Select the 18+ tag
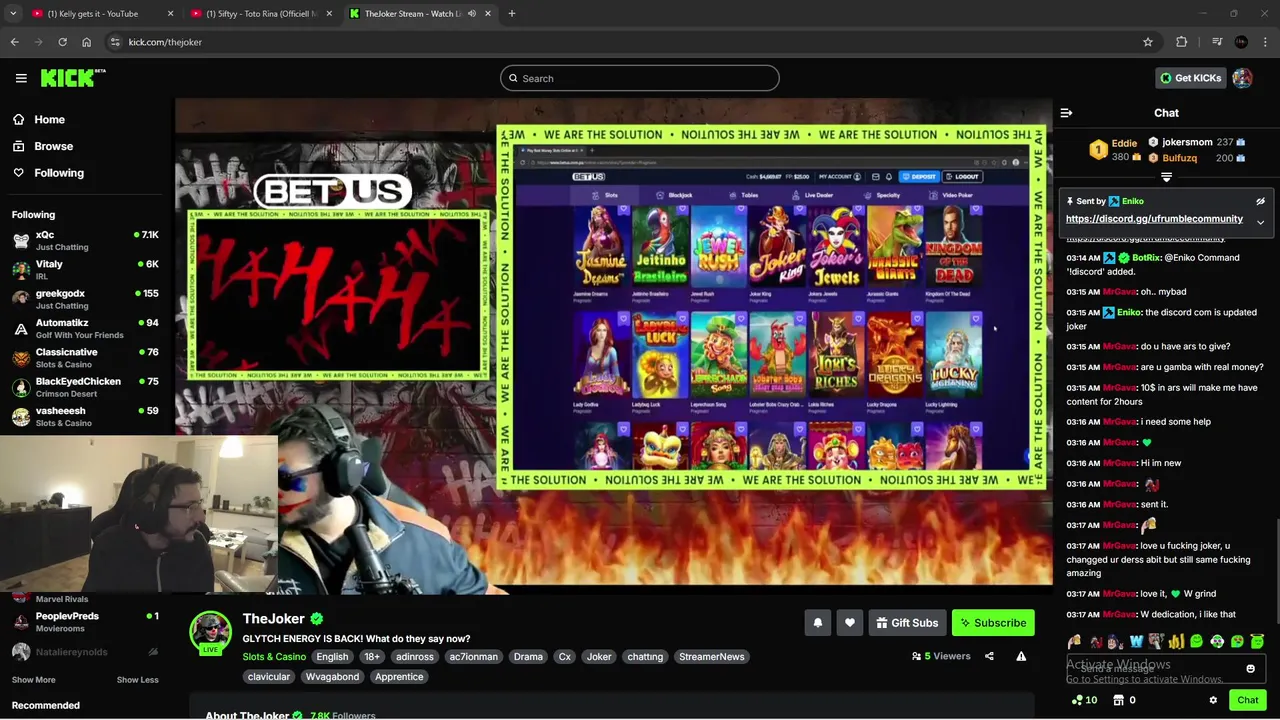The image size is (1280, 720). 372,657
